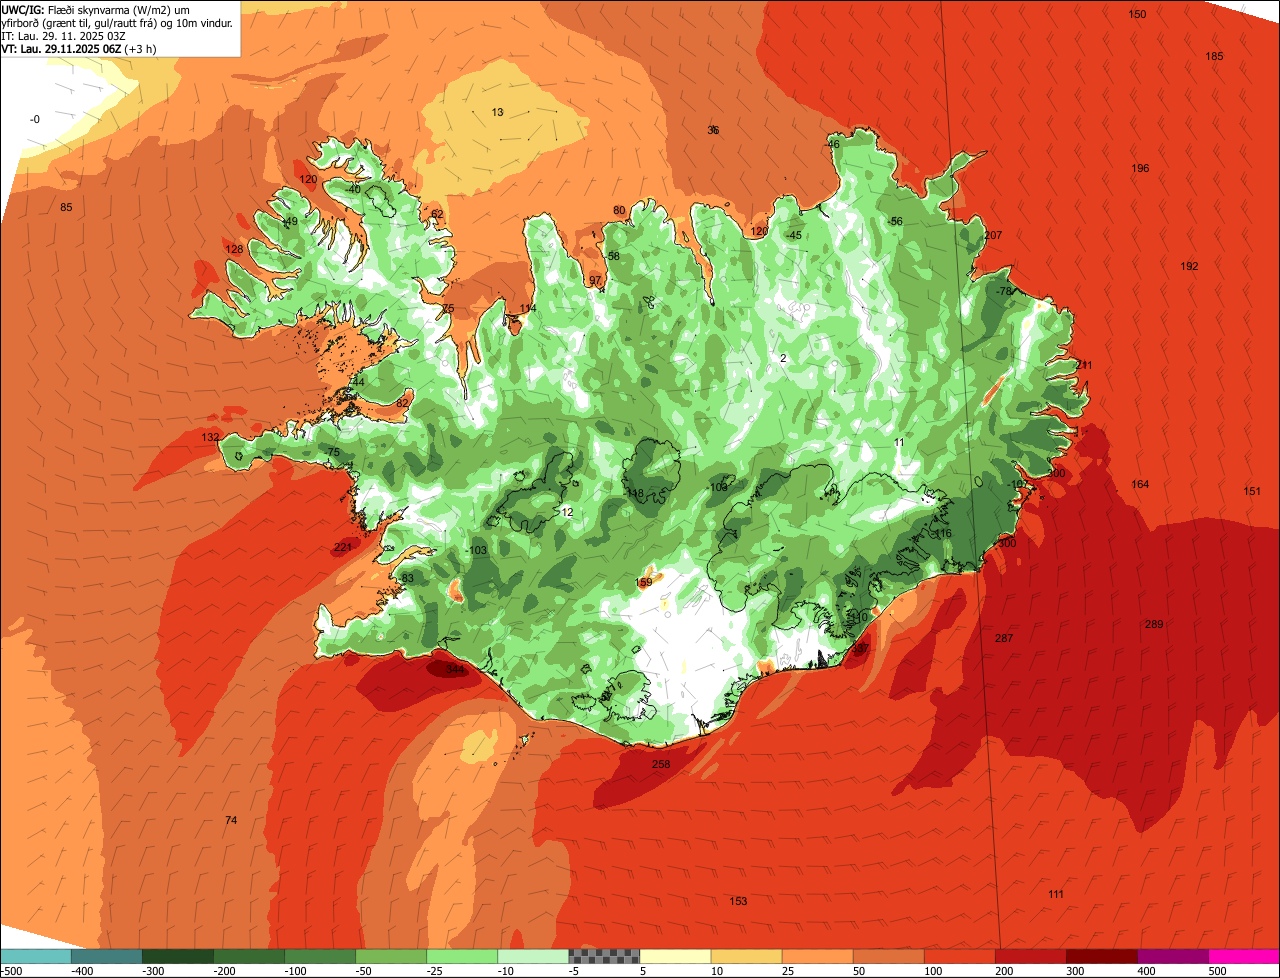The width and height of the screenshot is (1280, 978).
Task: Click the map value '80' north of the coast
Action: (619, 210)
